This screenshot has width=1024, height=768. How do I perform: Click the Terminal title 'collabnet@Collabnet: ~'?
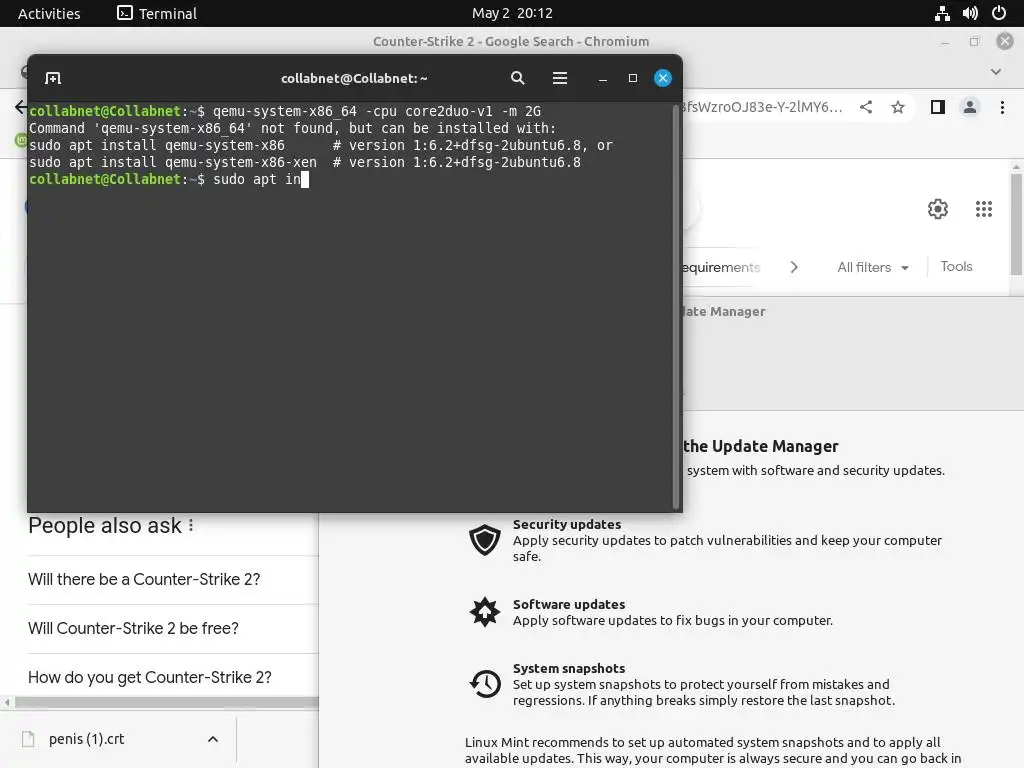354,78
